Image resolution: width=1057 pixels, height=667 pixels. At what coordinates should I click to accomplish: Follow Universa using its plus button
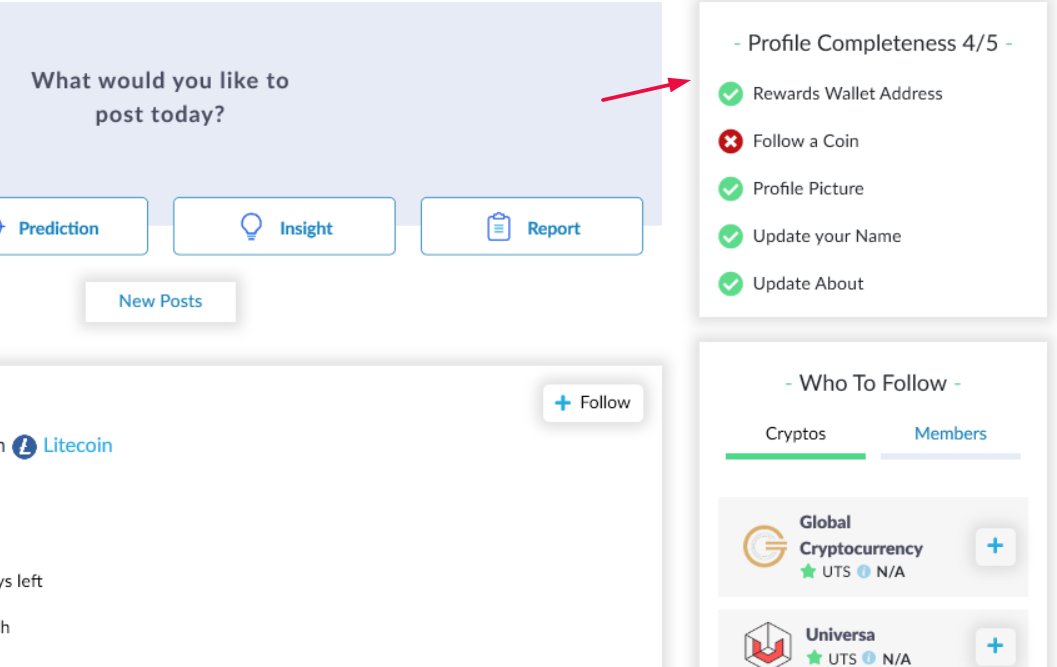995,645
